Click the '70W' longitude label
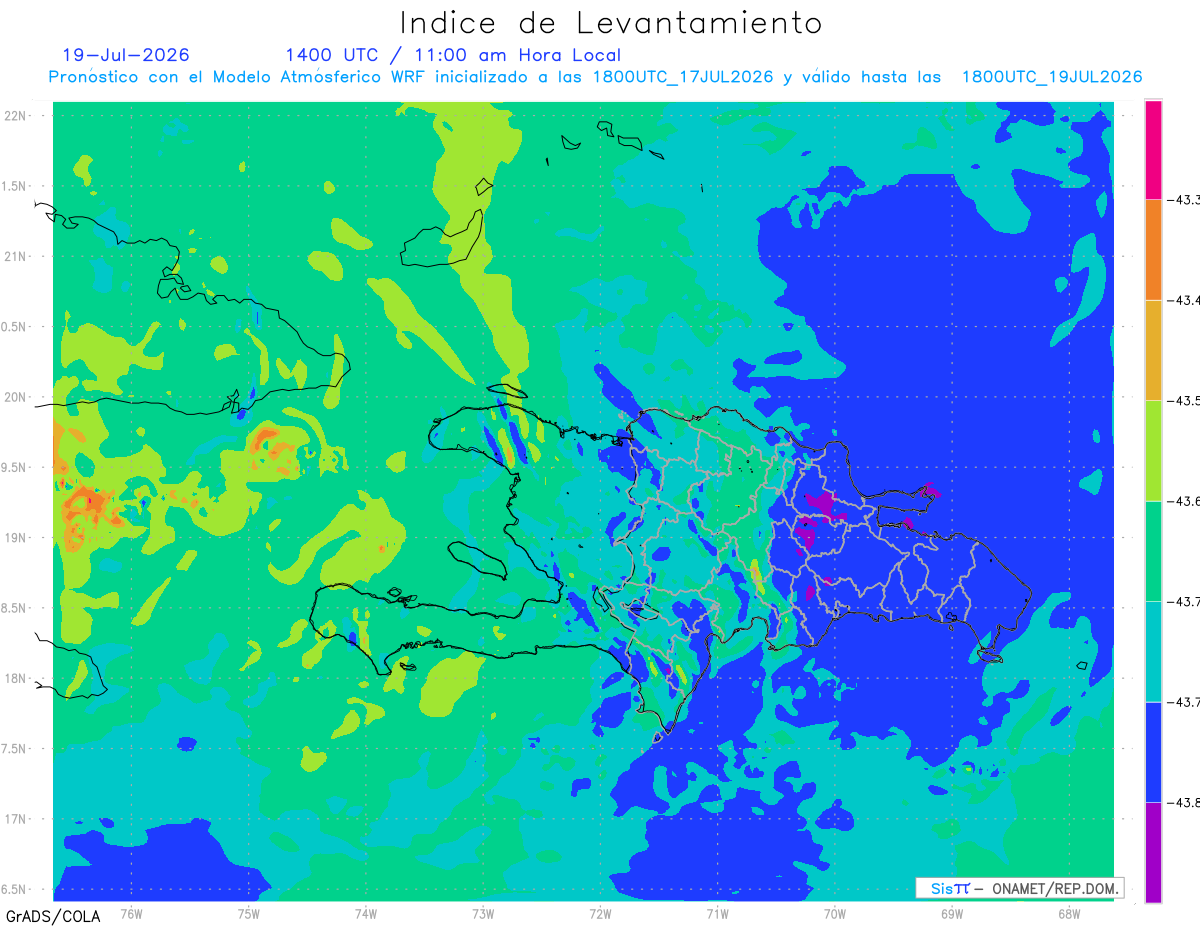This screenshot has width=1200, height=927. [x=835, y=913]
